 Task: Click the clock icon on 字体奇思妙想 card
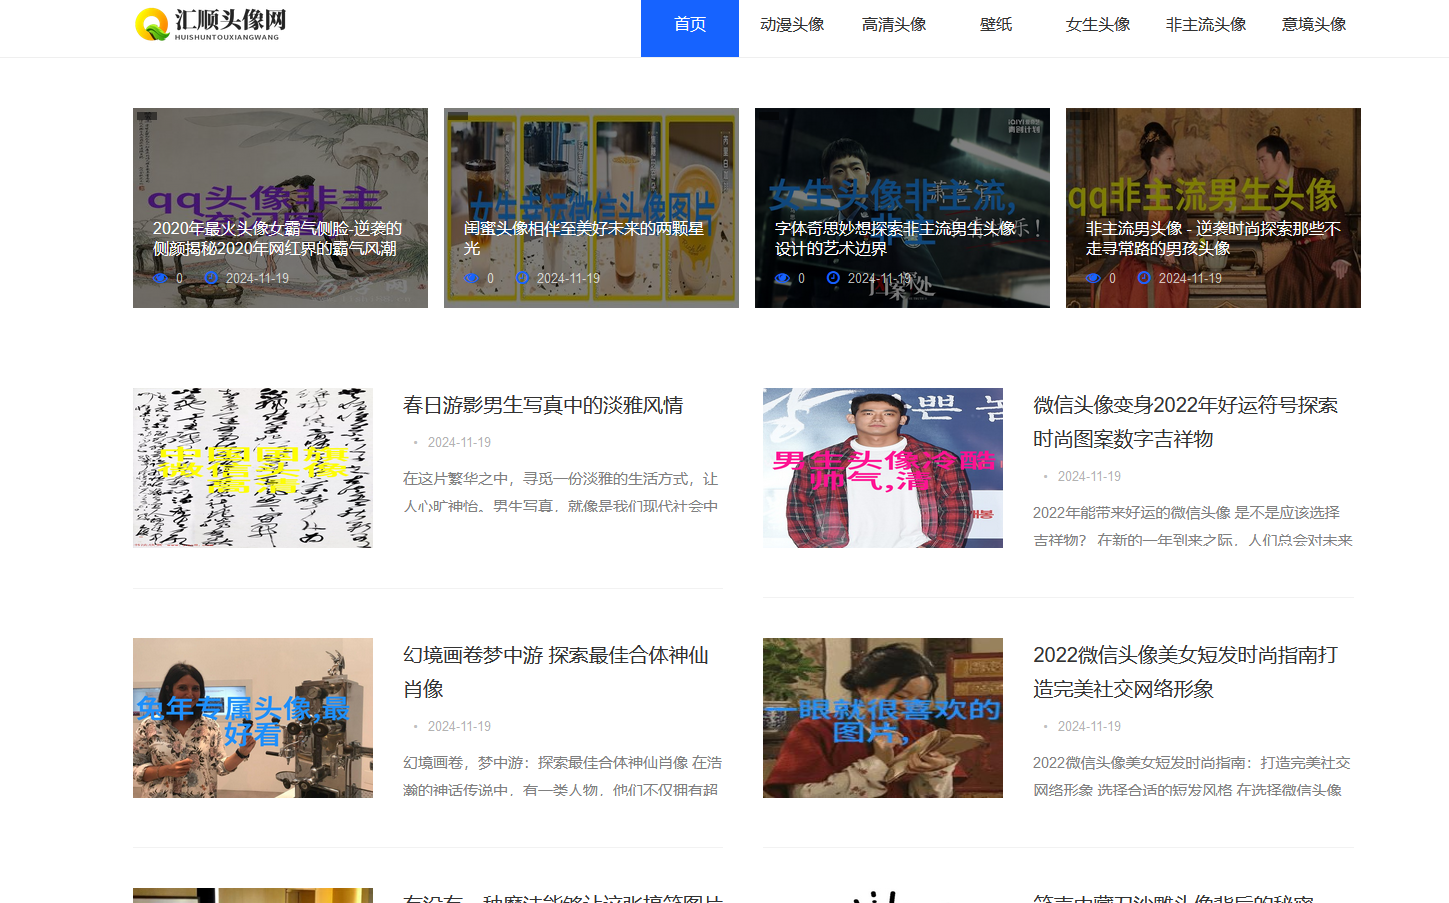click(x=833, y=278)
